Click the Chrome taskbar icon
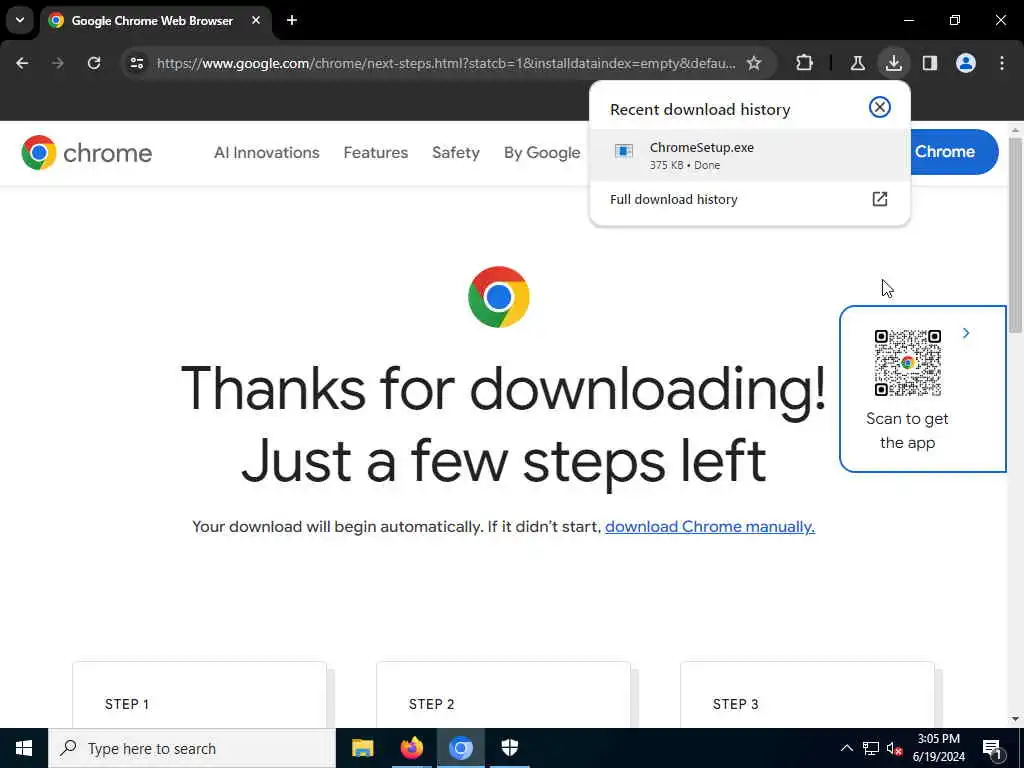 pyautogui.click(x=460, y=748)
